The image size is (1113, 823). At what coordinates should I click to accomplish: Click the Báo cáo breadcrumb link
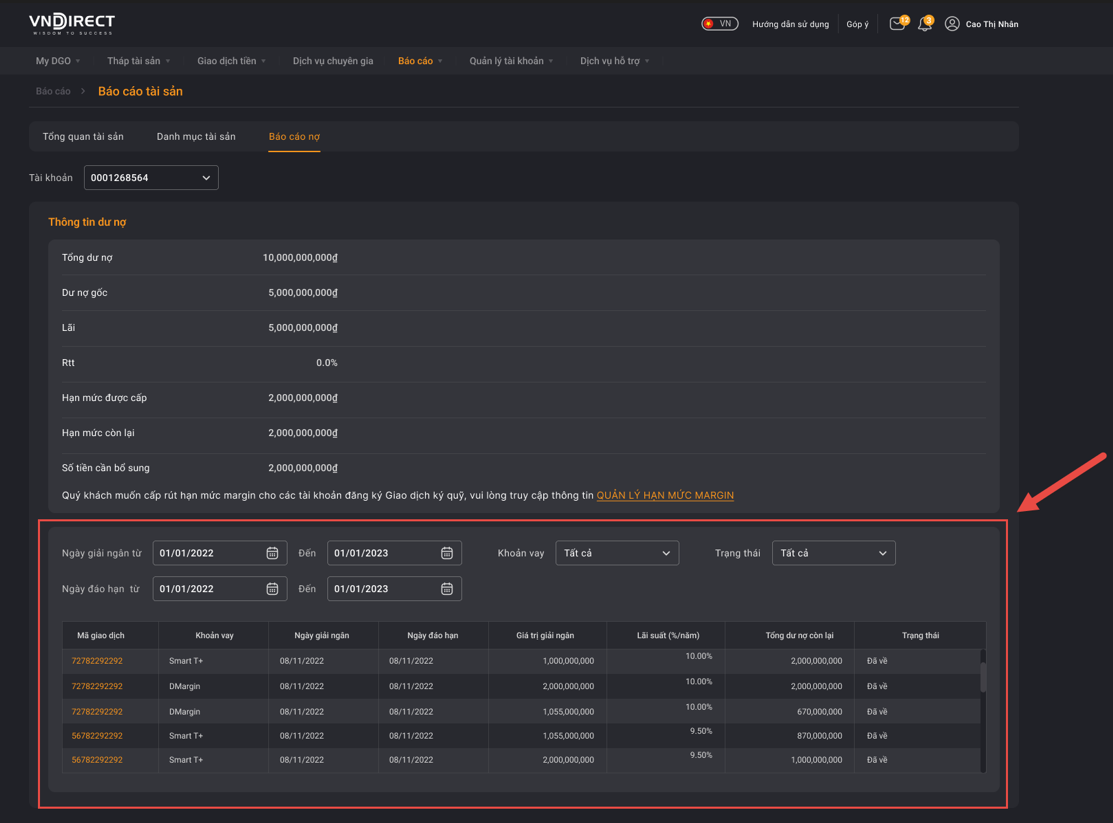(x=53, y=92)
